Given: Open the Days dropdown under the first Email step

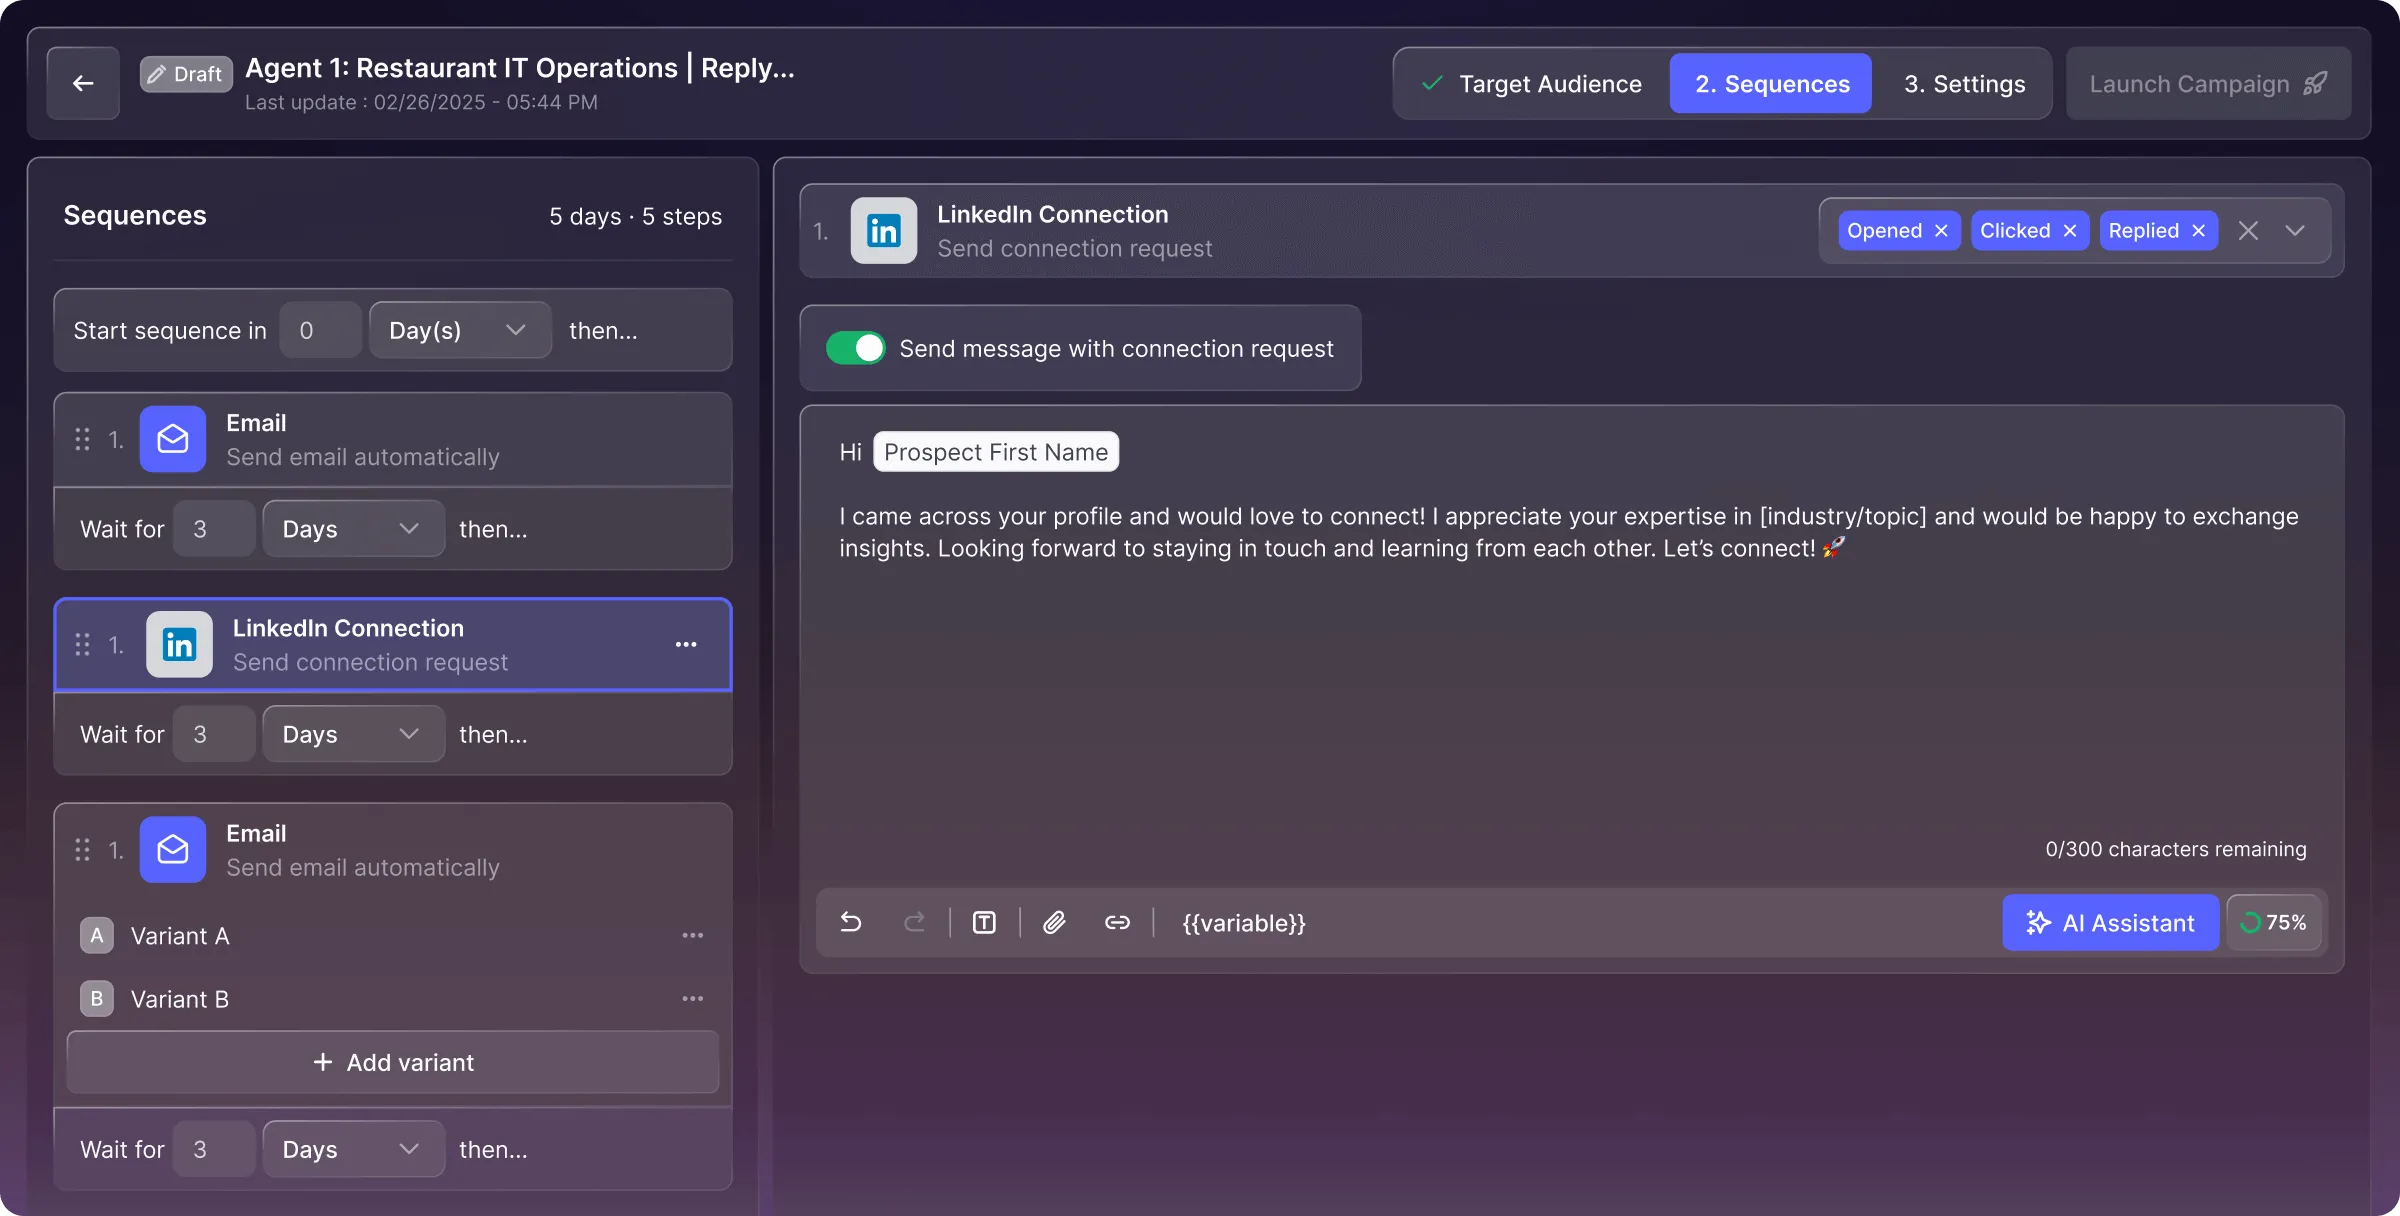Looking at the screenshot, I should click(352, 528).
